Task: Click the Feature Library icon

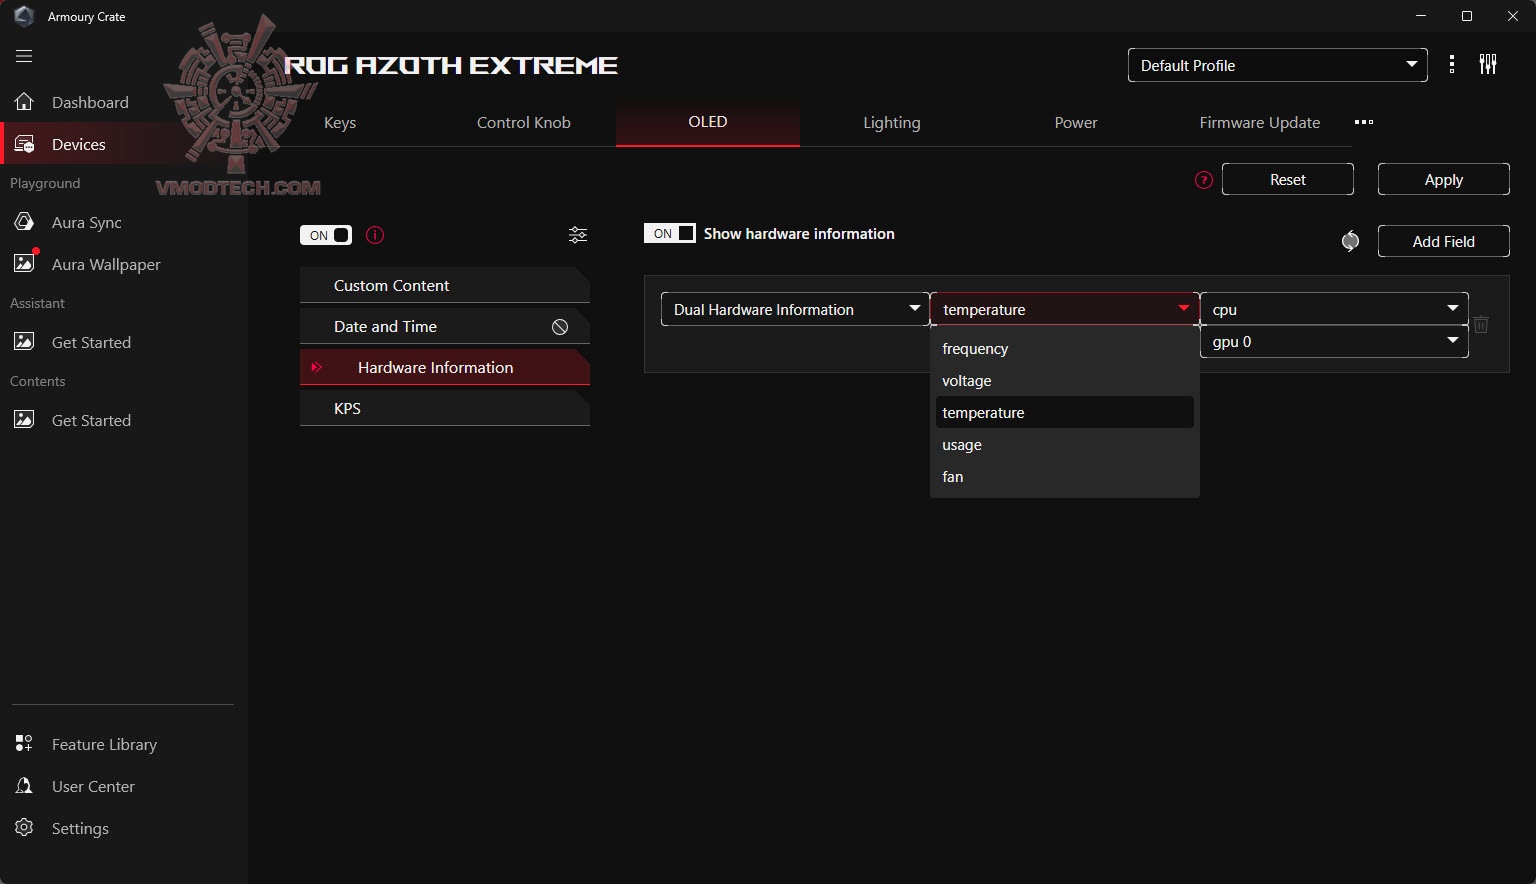Action: [x=24, y=744]
